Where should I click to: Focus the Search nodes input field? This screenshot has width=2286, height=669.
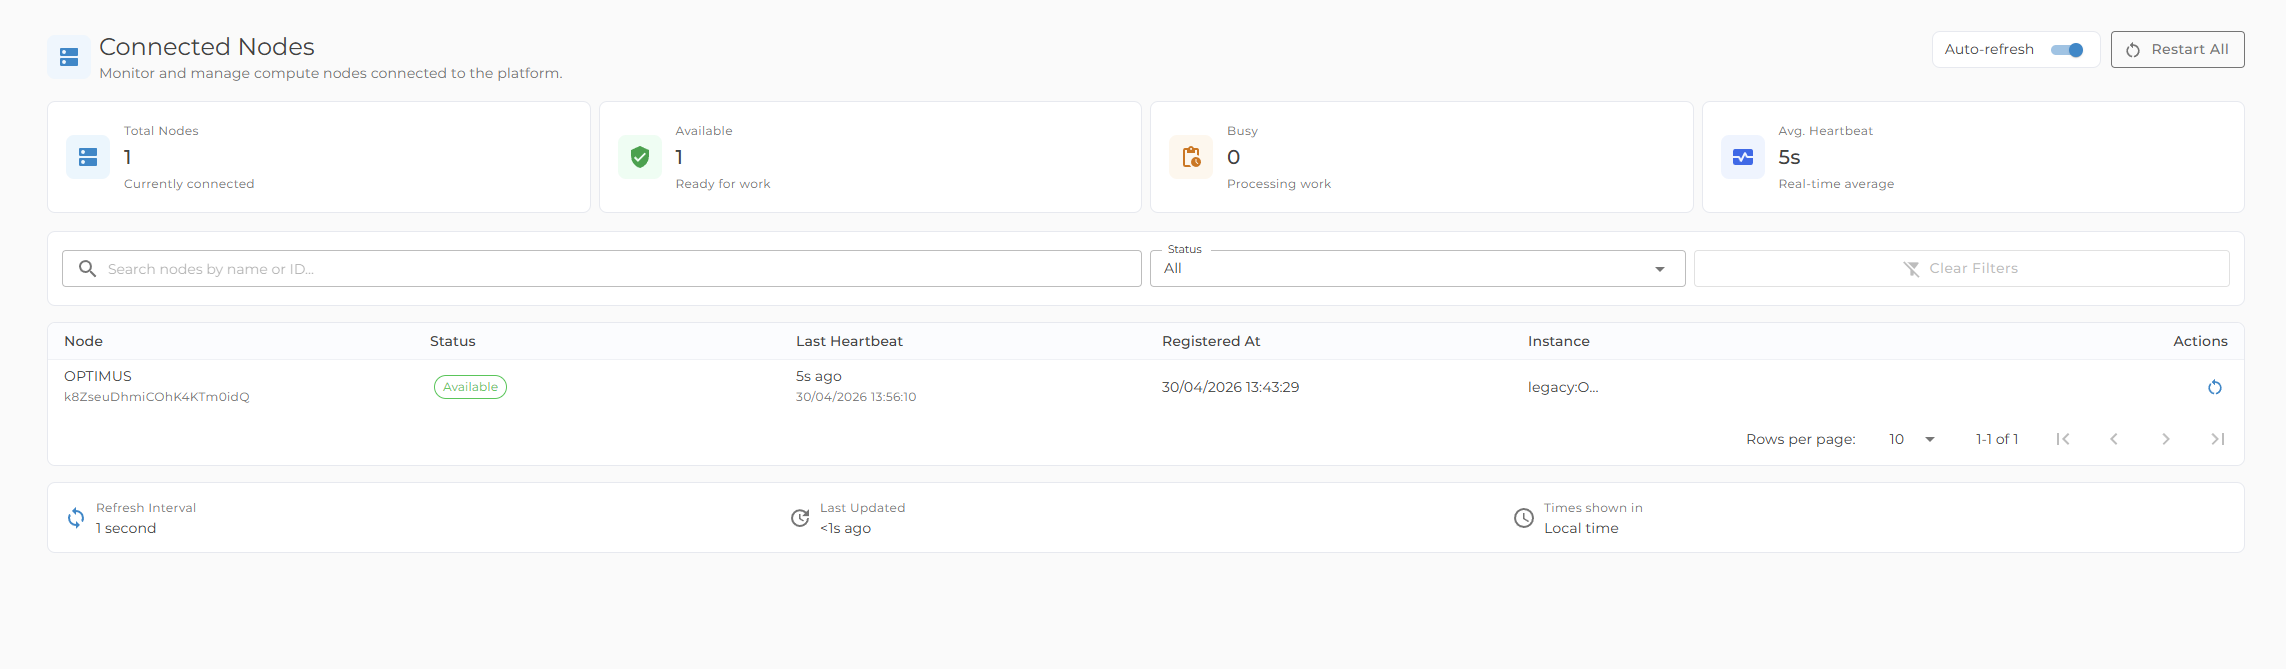[x=601, y=268]
